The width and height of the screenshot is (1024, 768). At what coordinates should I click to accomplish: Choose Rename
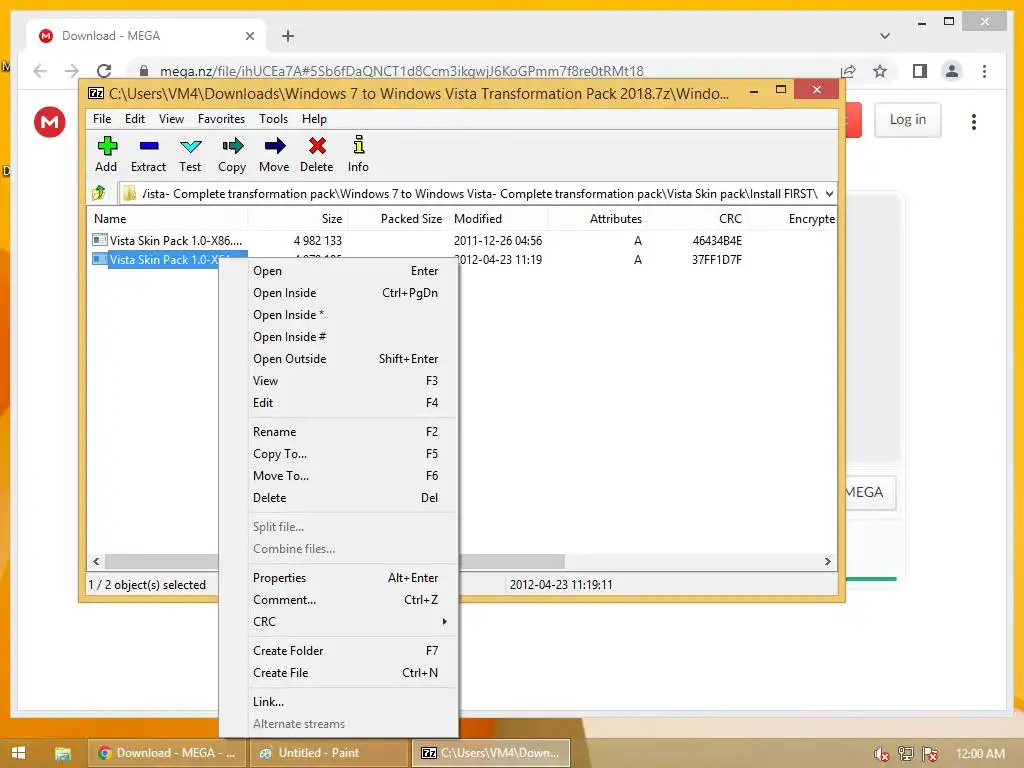pos(347,432)
